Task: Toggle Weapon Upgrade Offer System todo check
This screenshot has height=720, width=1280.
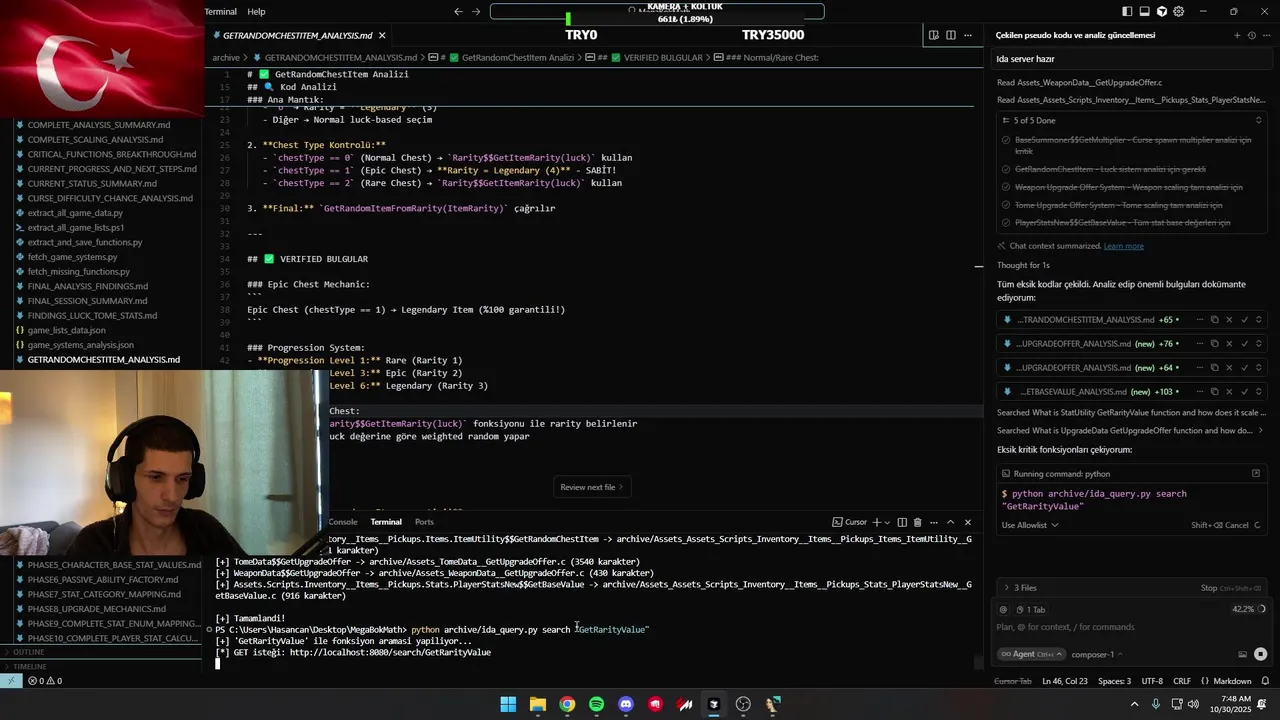Action: tap(1006, 188)
